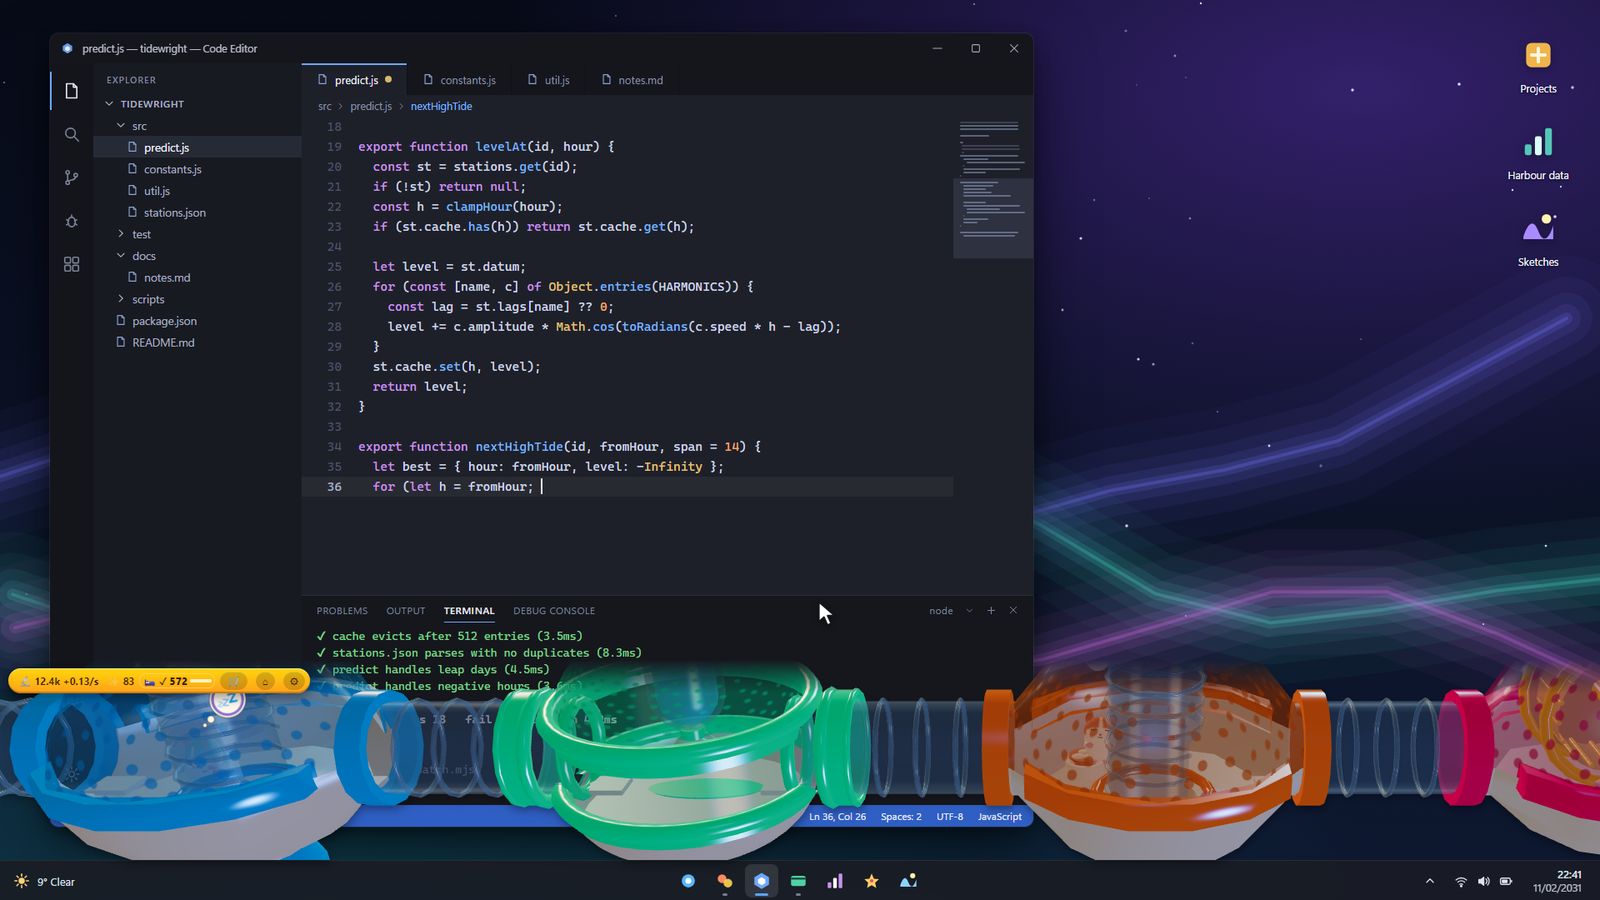Open the blue circle app in the taskbar

pyautogui.click(x=688, y=881)
